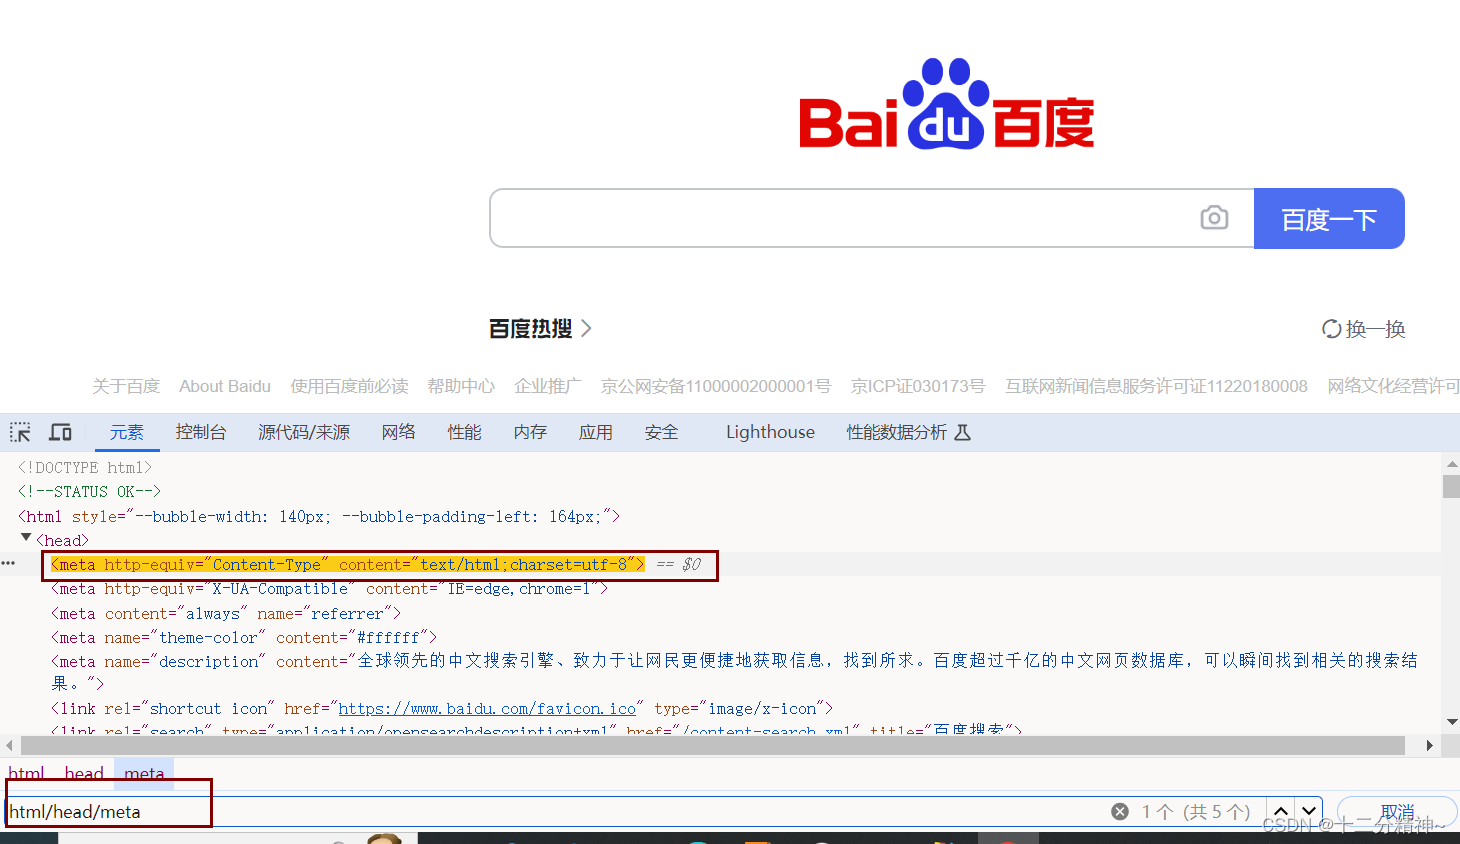Open the 使用百度前必读 link
This screenshot has width=1460, height=844.
tap(349, 386)
